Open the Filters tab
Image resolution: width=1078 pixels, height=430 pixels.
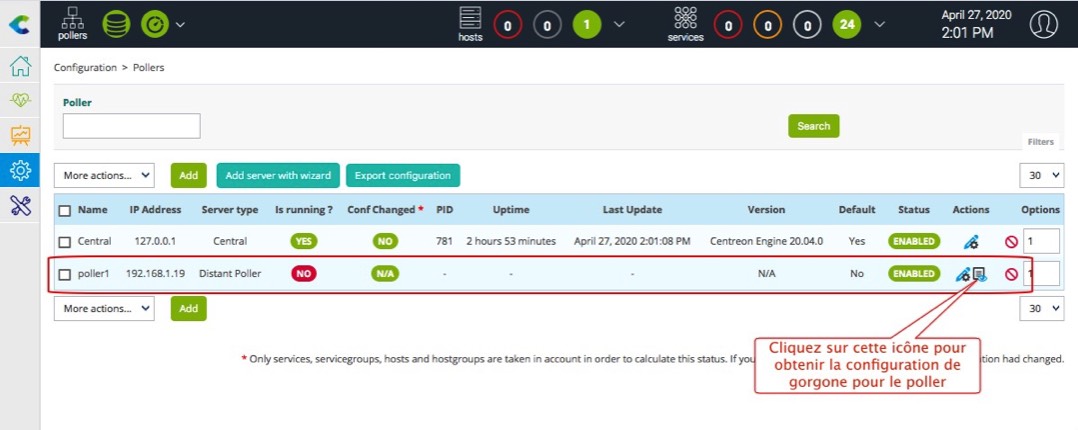click(1040, 143)
